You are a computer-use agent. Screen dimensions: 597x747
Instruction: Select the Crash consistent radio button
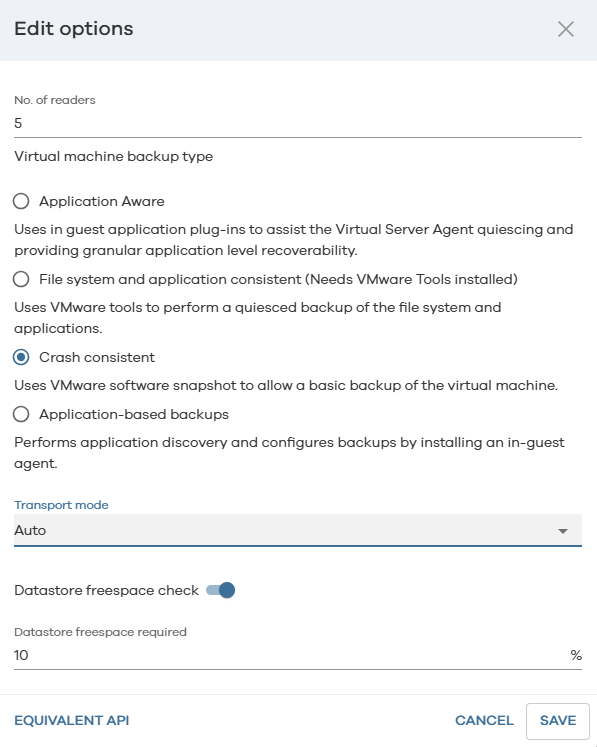21,357
